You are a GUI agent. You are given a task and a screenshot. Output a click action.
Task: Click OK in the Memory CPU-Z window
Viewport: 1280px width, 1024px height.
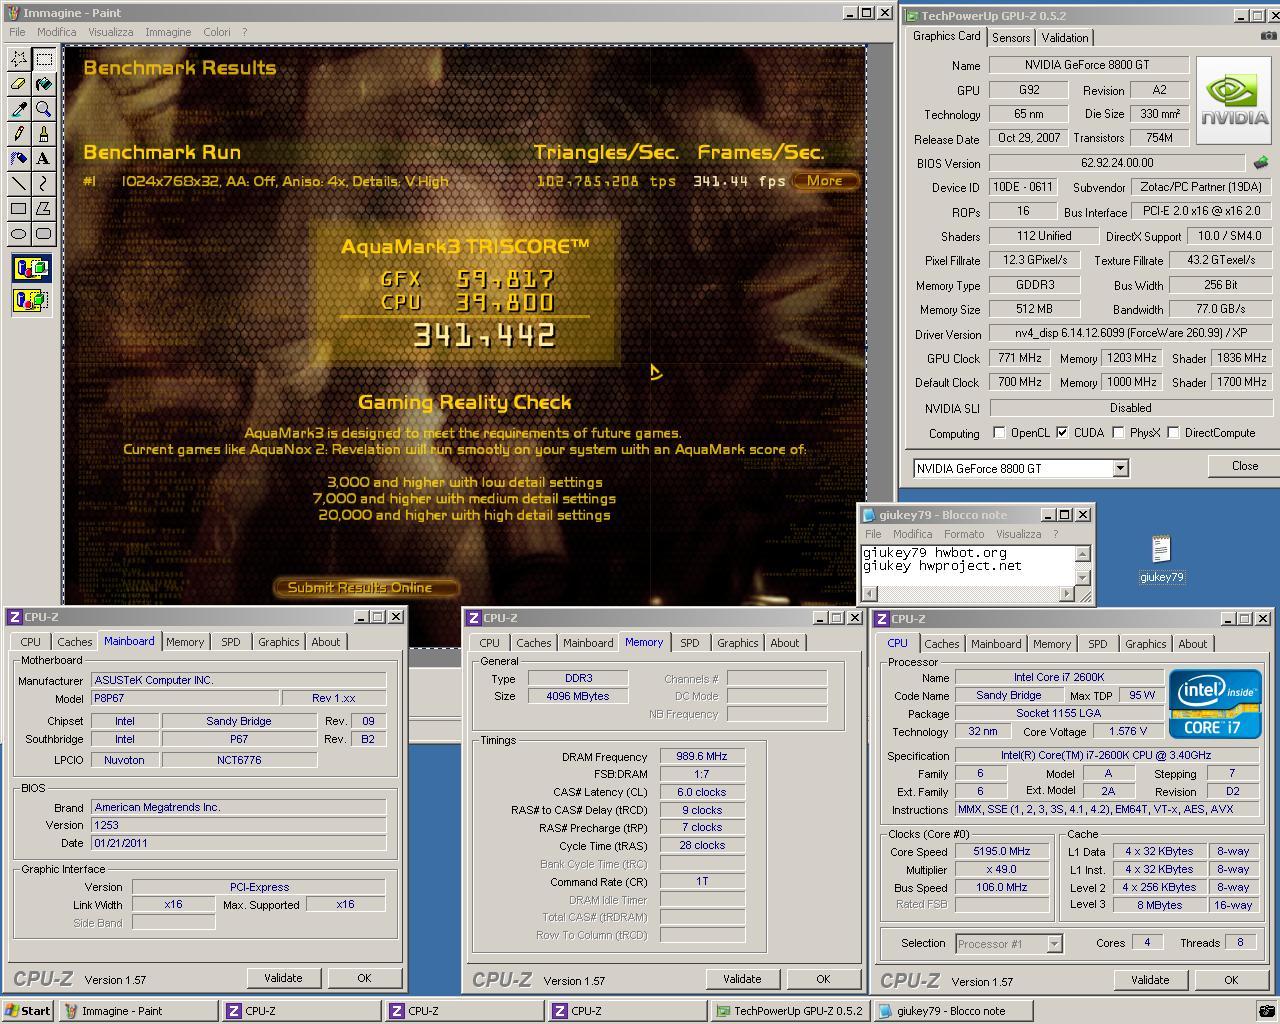[822, 979]
